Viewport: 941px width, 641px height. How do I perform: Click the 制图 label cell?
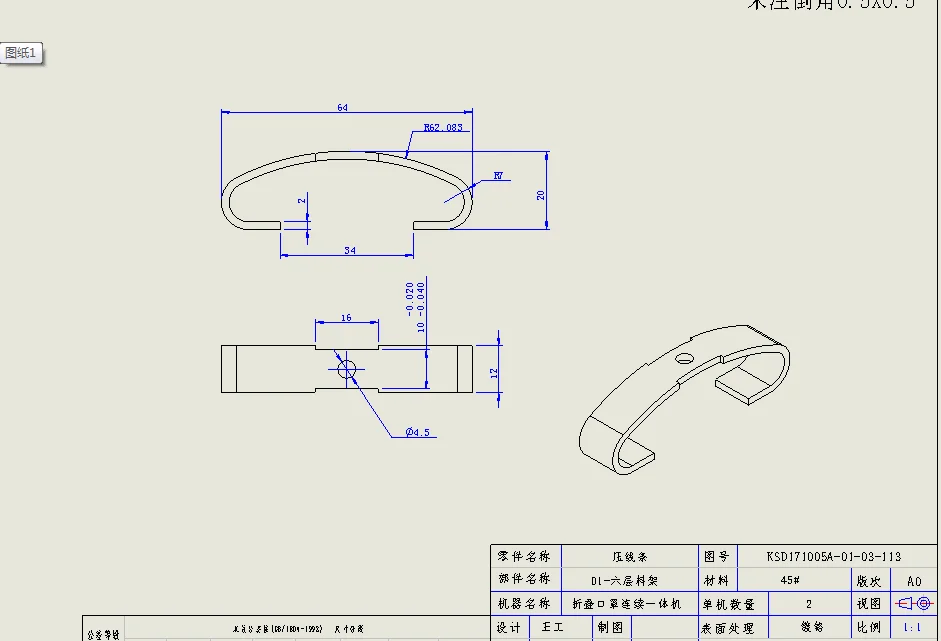(611, 627)
